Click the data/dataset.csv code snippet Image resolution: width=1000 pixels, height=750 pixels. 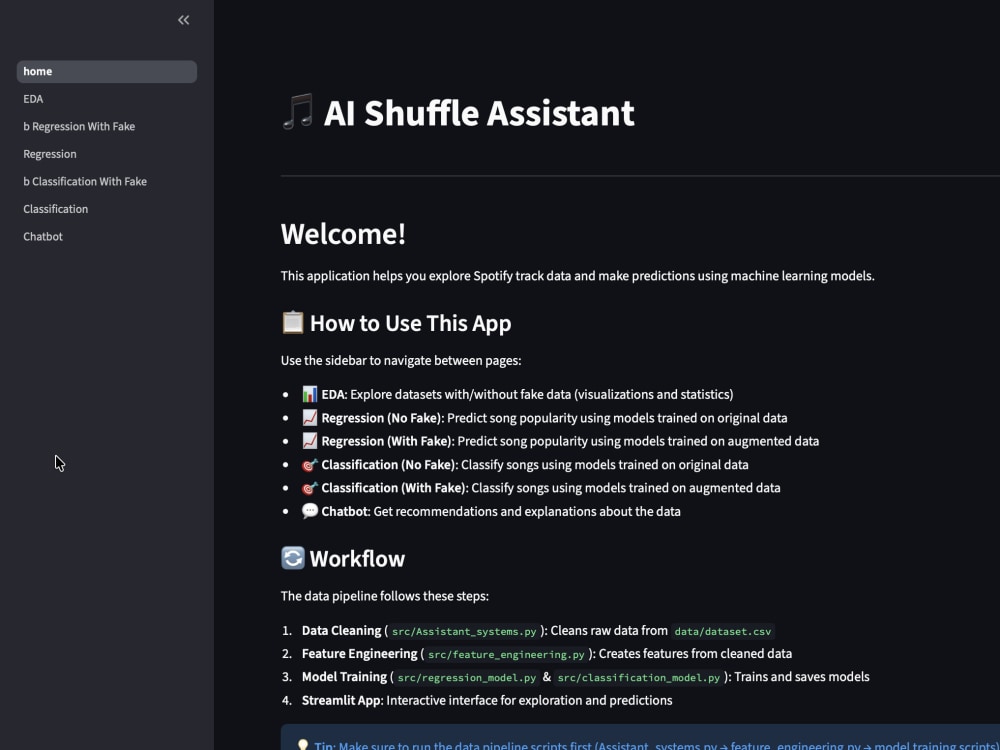pyautogui.click(x=723, y=631)
